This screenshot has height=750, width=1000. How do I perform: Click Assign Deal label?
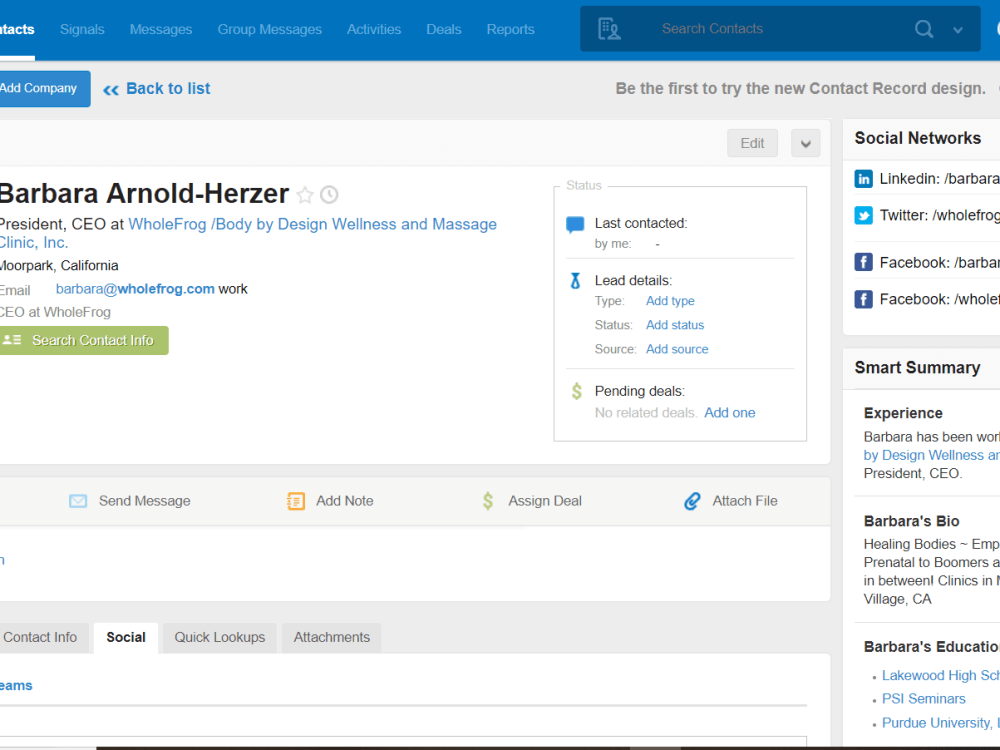pyautogui.click(x=545, y=501)
